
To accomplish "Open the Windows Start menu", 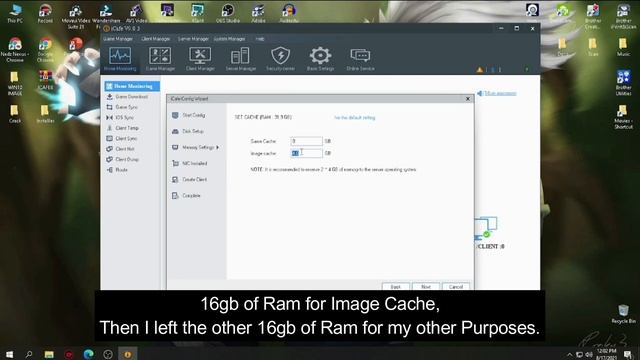I will [x=9, y=354].
